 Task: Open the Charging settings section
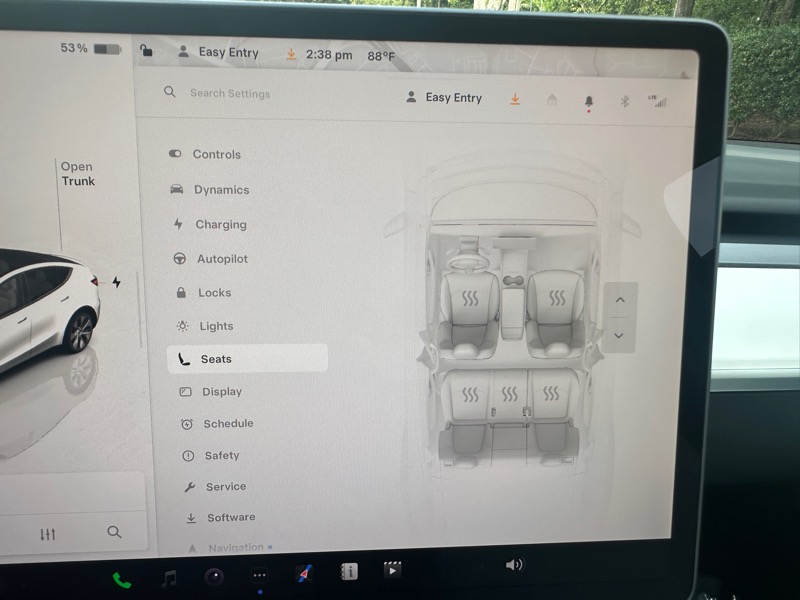(220, 225)
